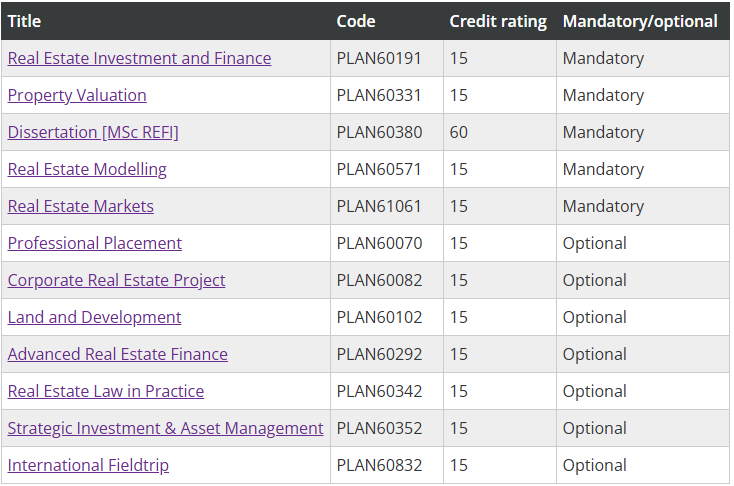This screenshot has width=734, height=486.
Task: Open Real Estate Modelling course page
Action: [87, 169]
